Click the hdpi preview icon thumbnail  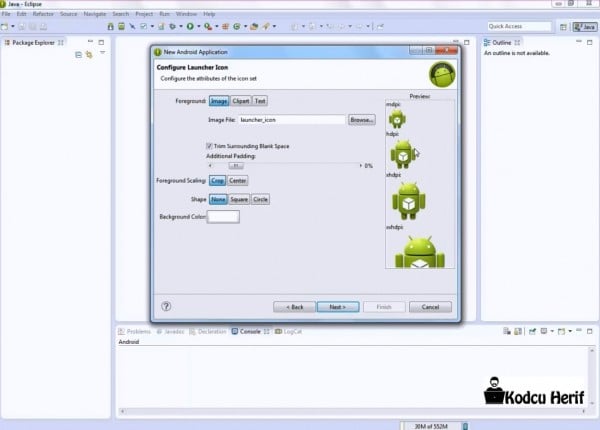pos(403,154)
